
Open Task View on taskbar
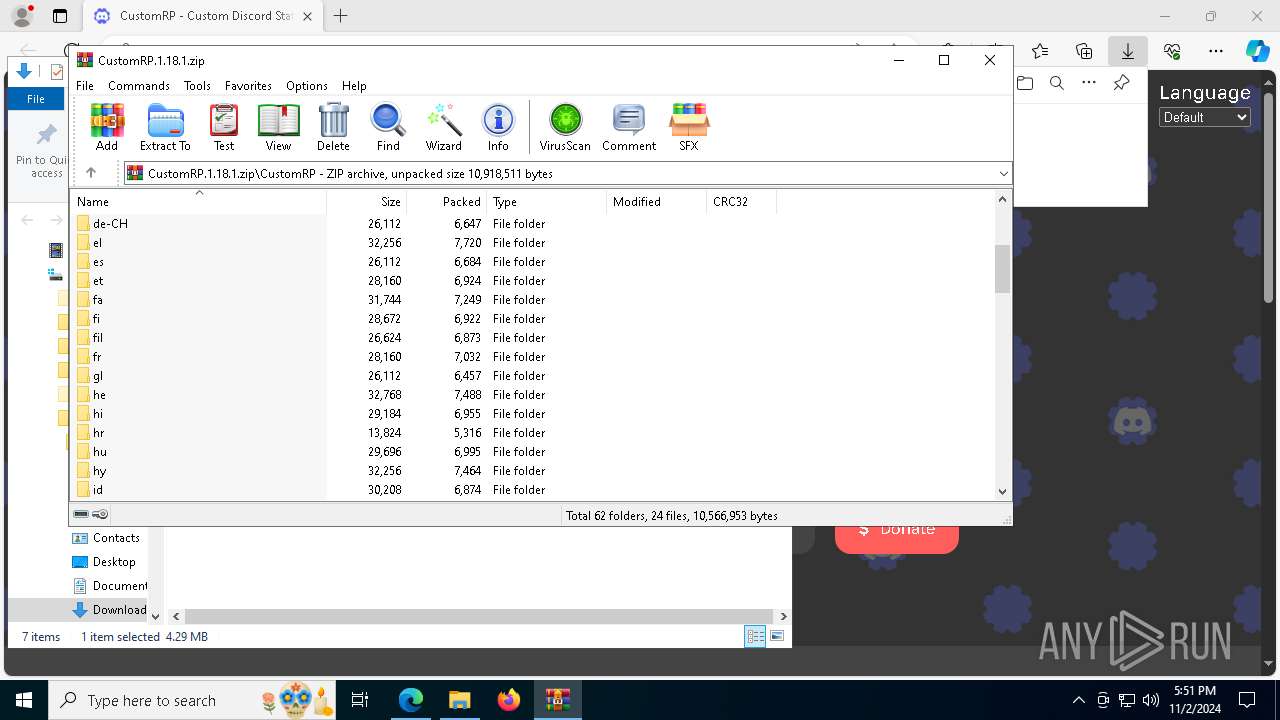pos(360,700)
